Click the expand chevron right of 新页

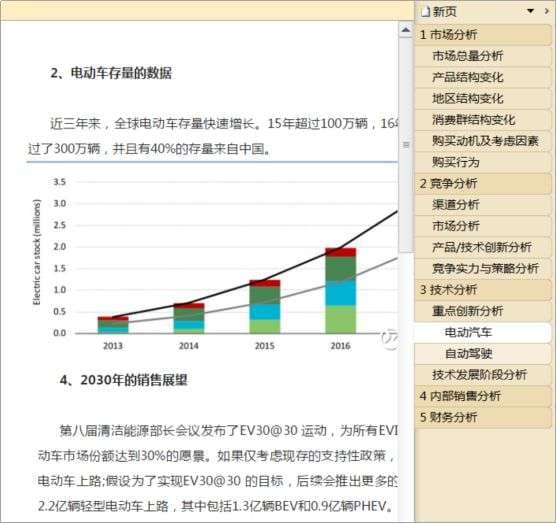546,11
